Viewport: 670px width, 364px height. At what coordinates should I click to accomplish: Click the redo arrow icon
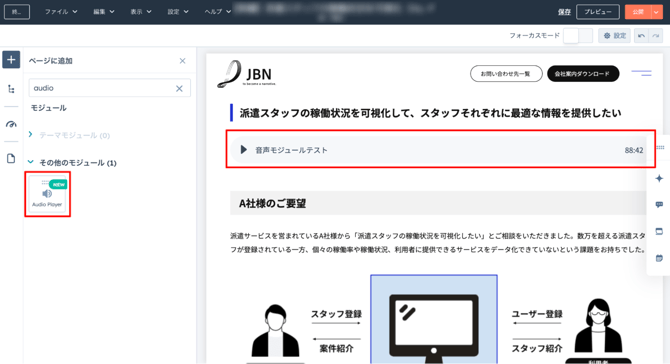[x=655, y=36]
